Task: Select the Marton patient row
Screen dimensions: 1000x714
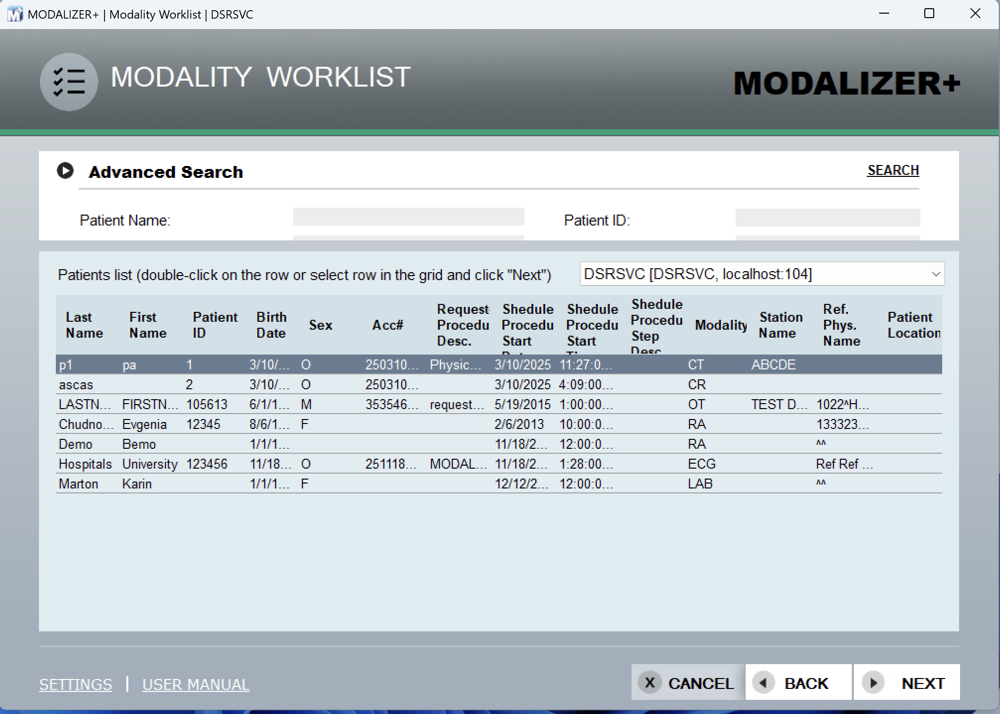Action: coord(499,483)
